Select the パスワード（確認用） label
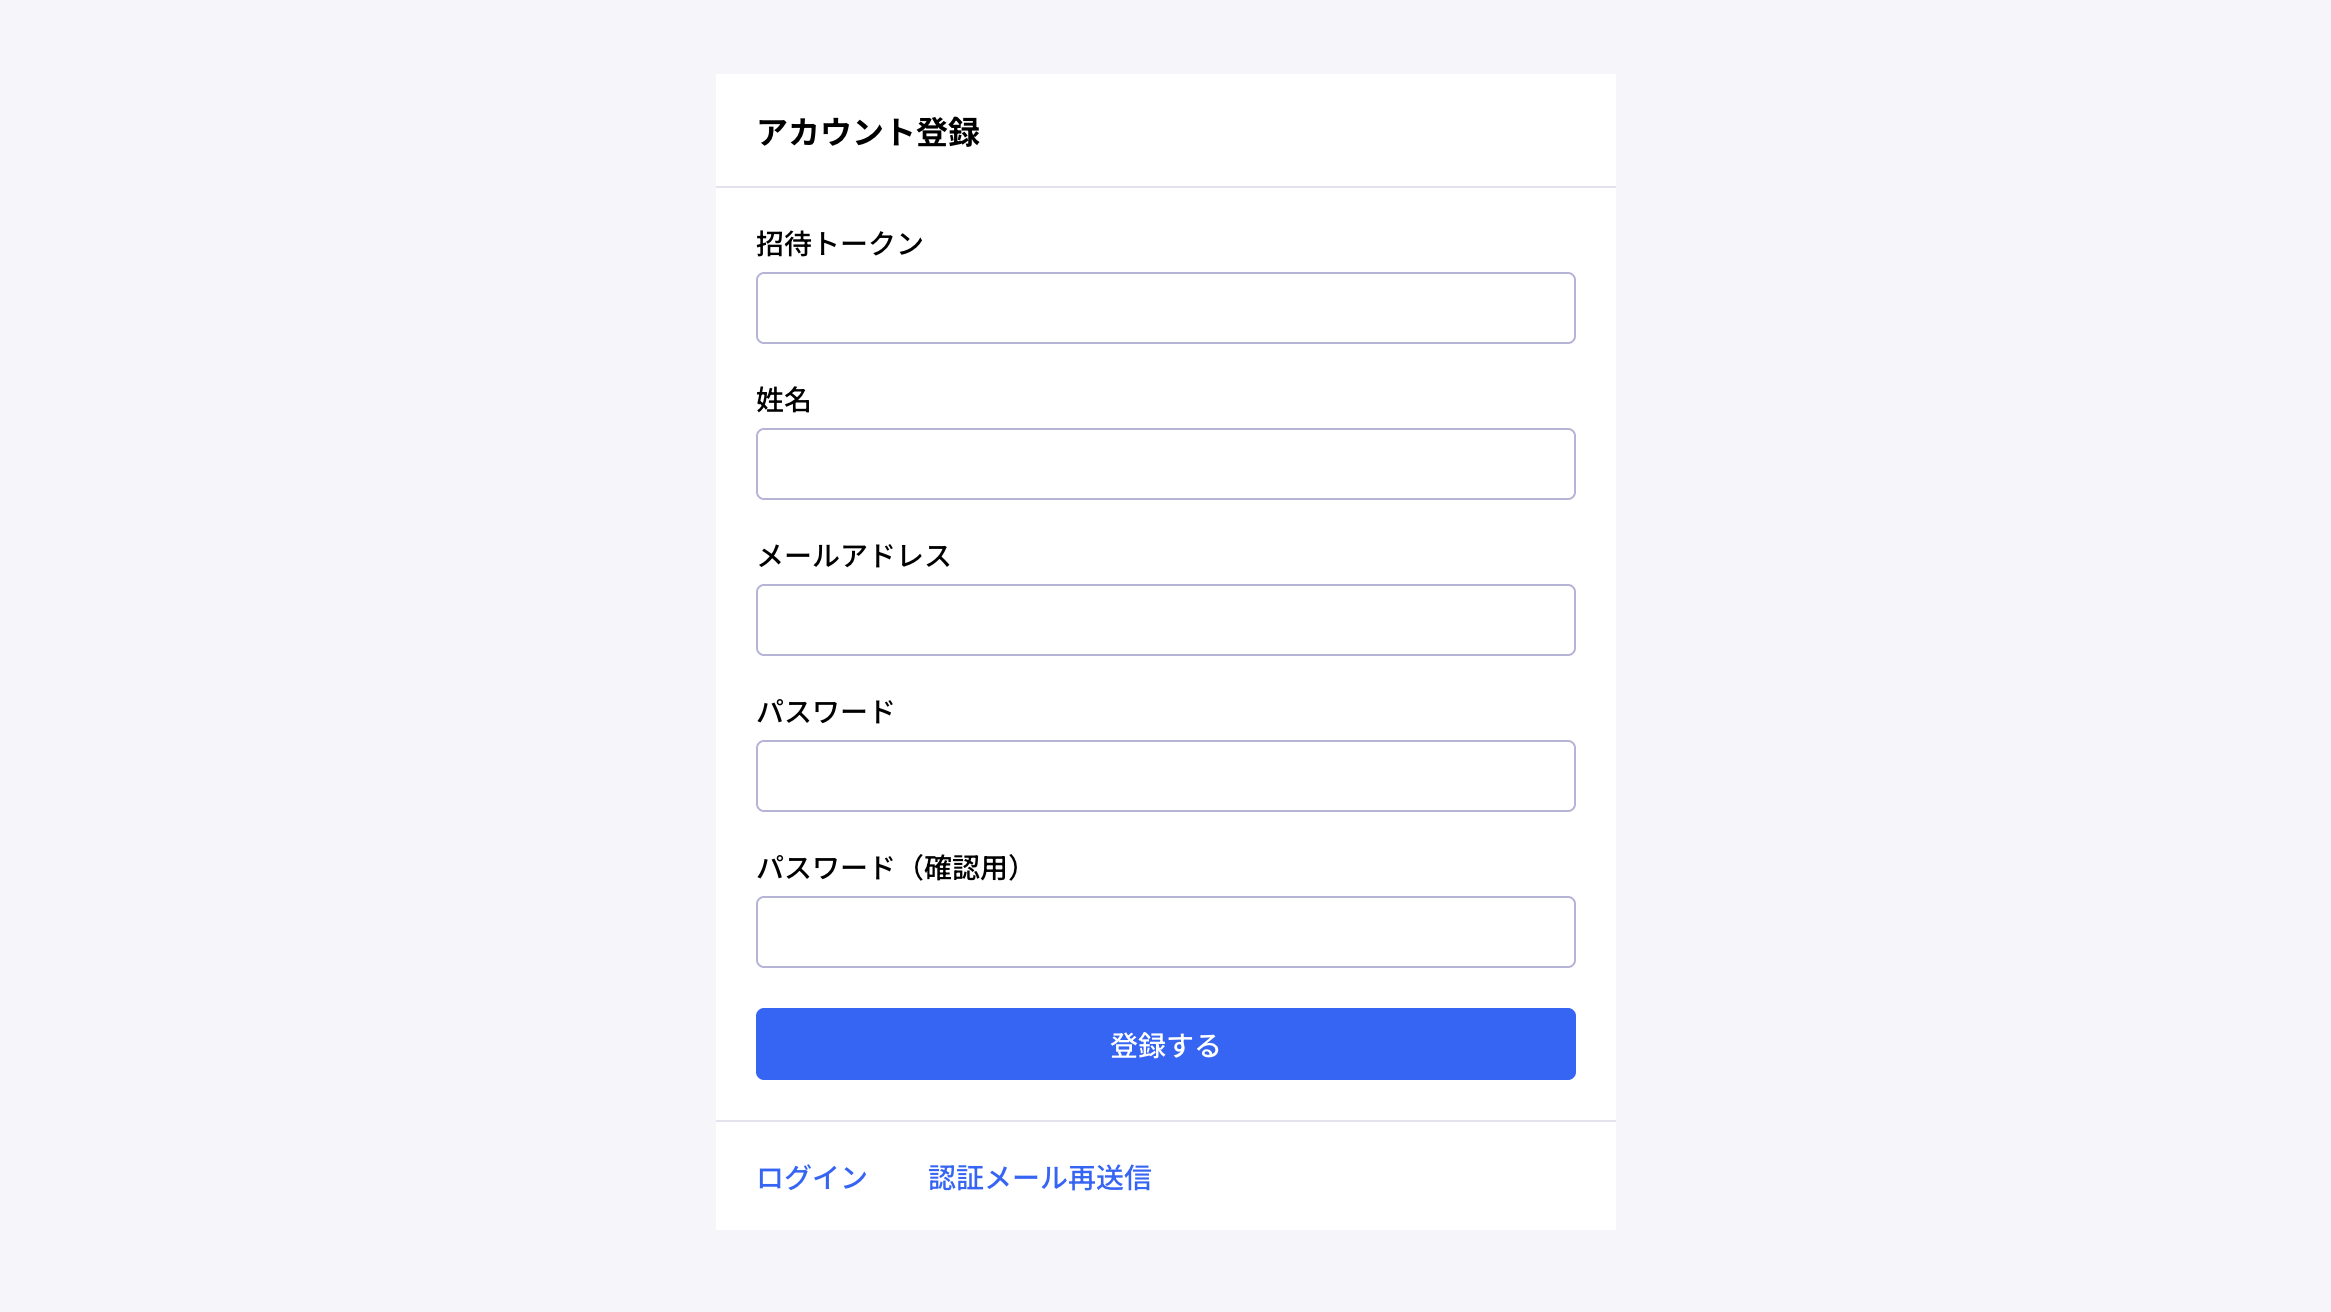The height and width of the screenshot is (1312, 2331). click(888, 867)
